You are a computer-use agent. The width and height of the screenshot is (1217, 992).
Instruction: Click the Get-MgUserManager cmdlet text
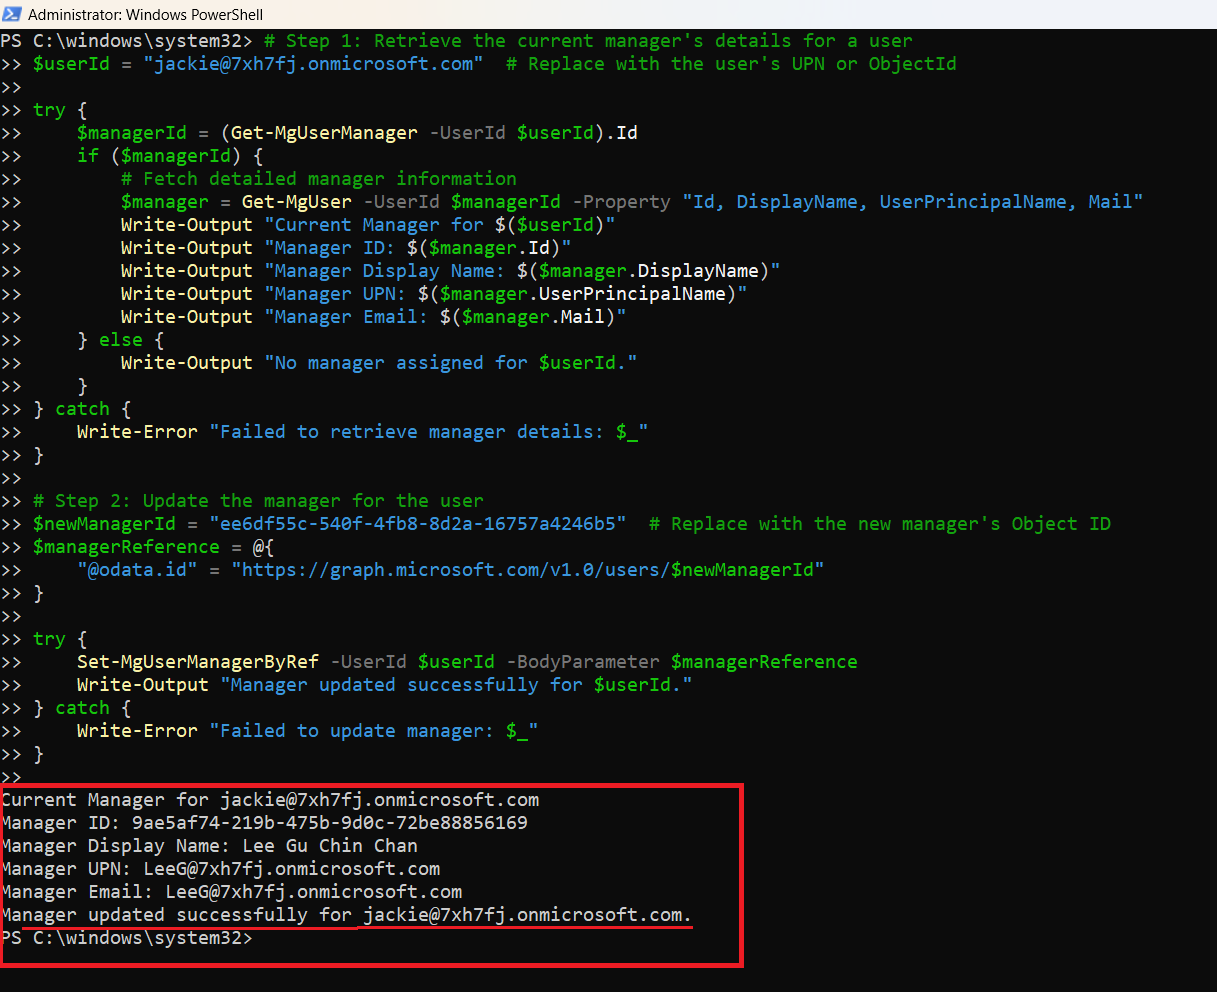click(324, 133)
